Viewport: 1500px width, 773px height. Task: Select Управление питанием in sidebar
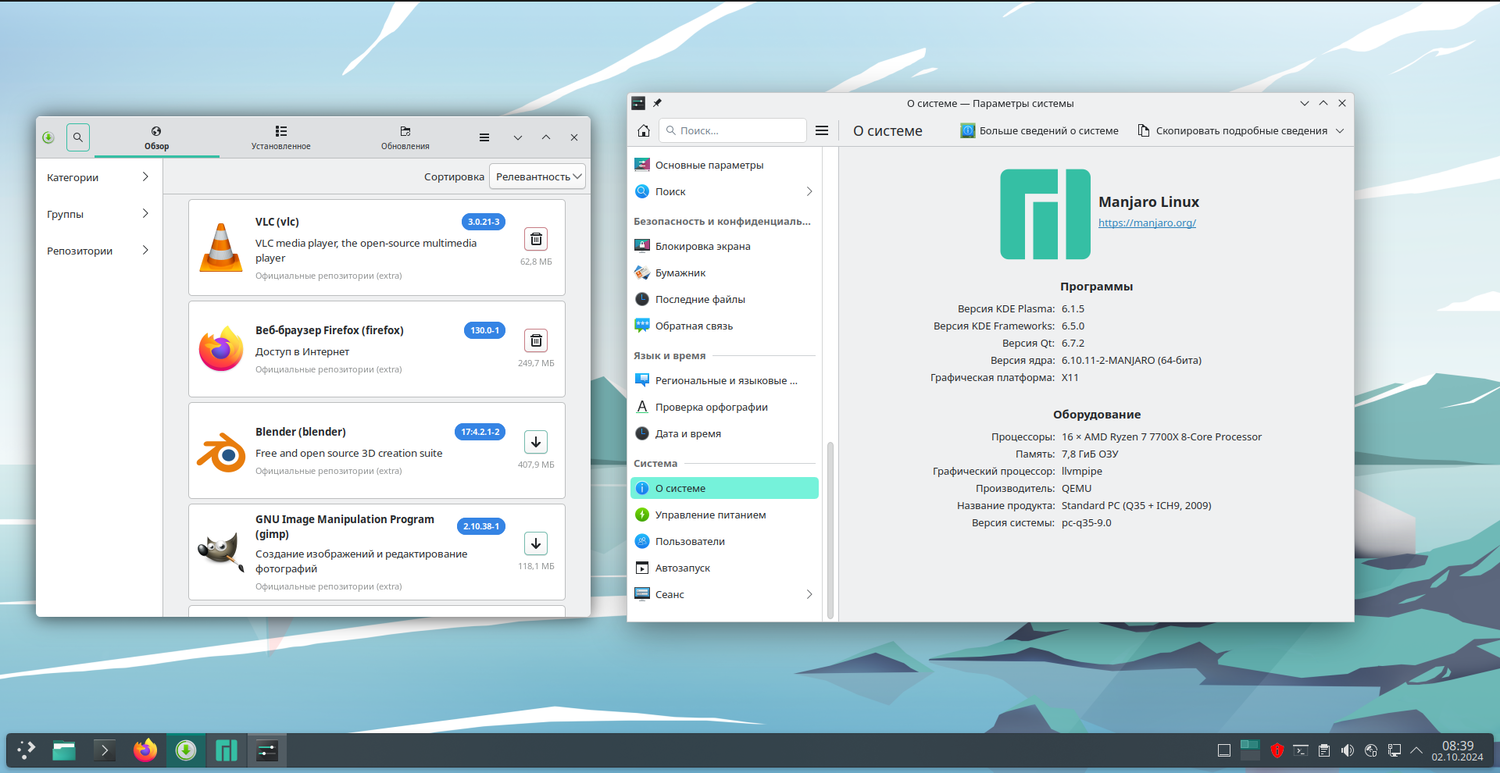(710, 515)
